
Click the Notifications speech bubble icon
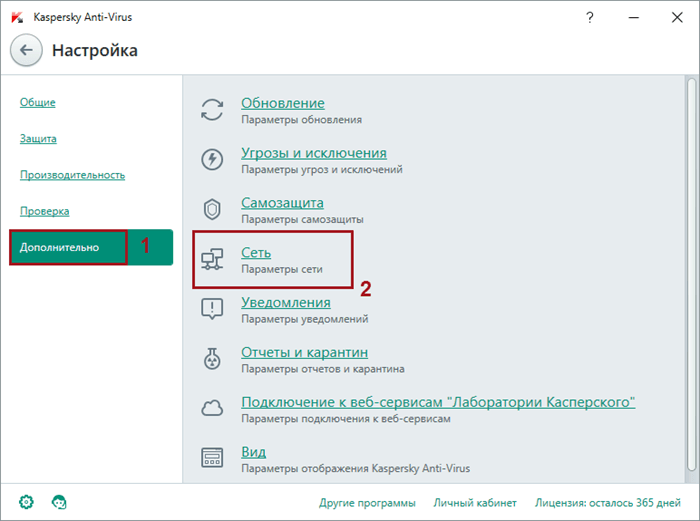tap(212, 309)
